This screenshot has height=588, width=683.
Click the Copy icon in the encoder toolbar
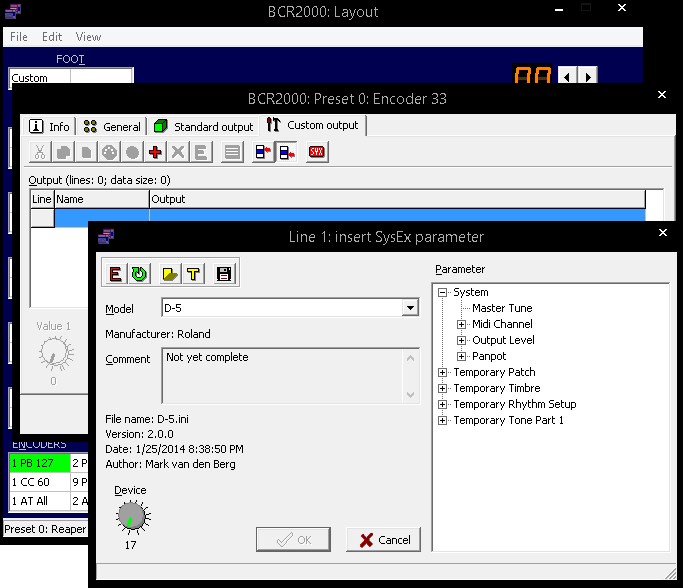64,152
